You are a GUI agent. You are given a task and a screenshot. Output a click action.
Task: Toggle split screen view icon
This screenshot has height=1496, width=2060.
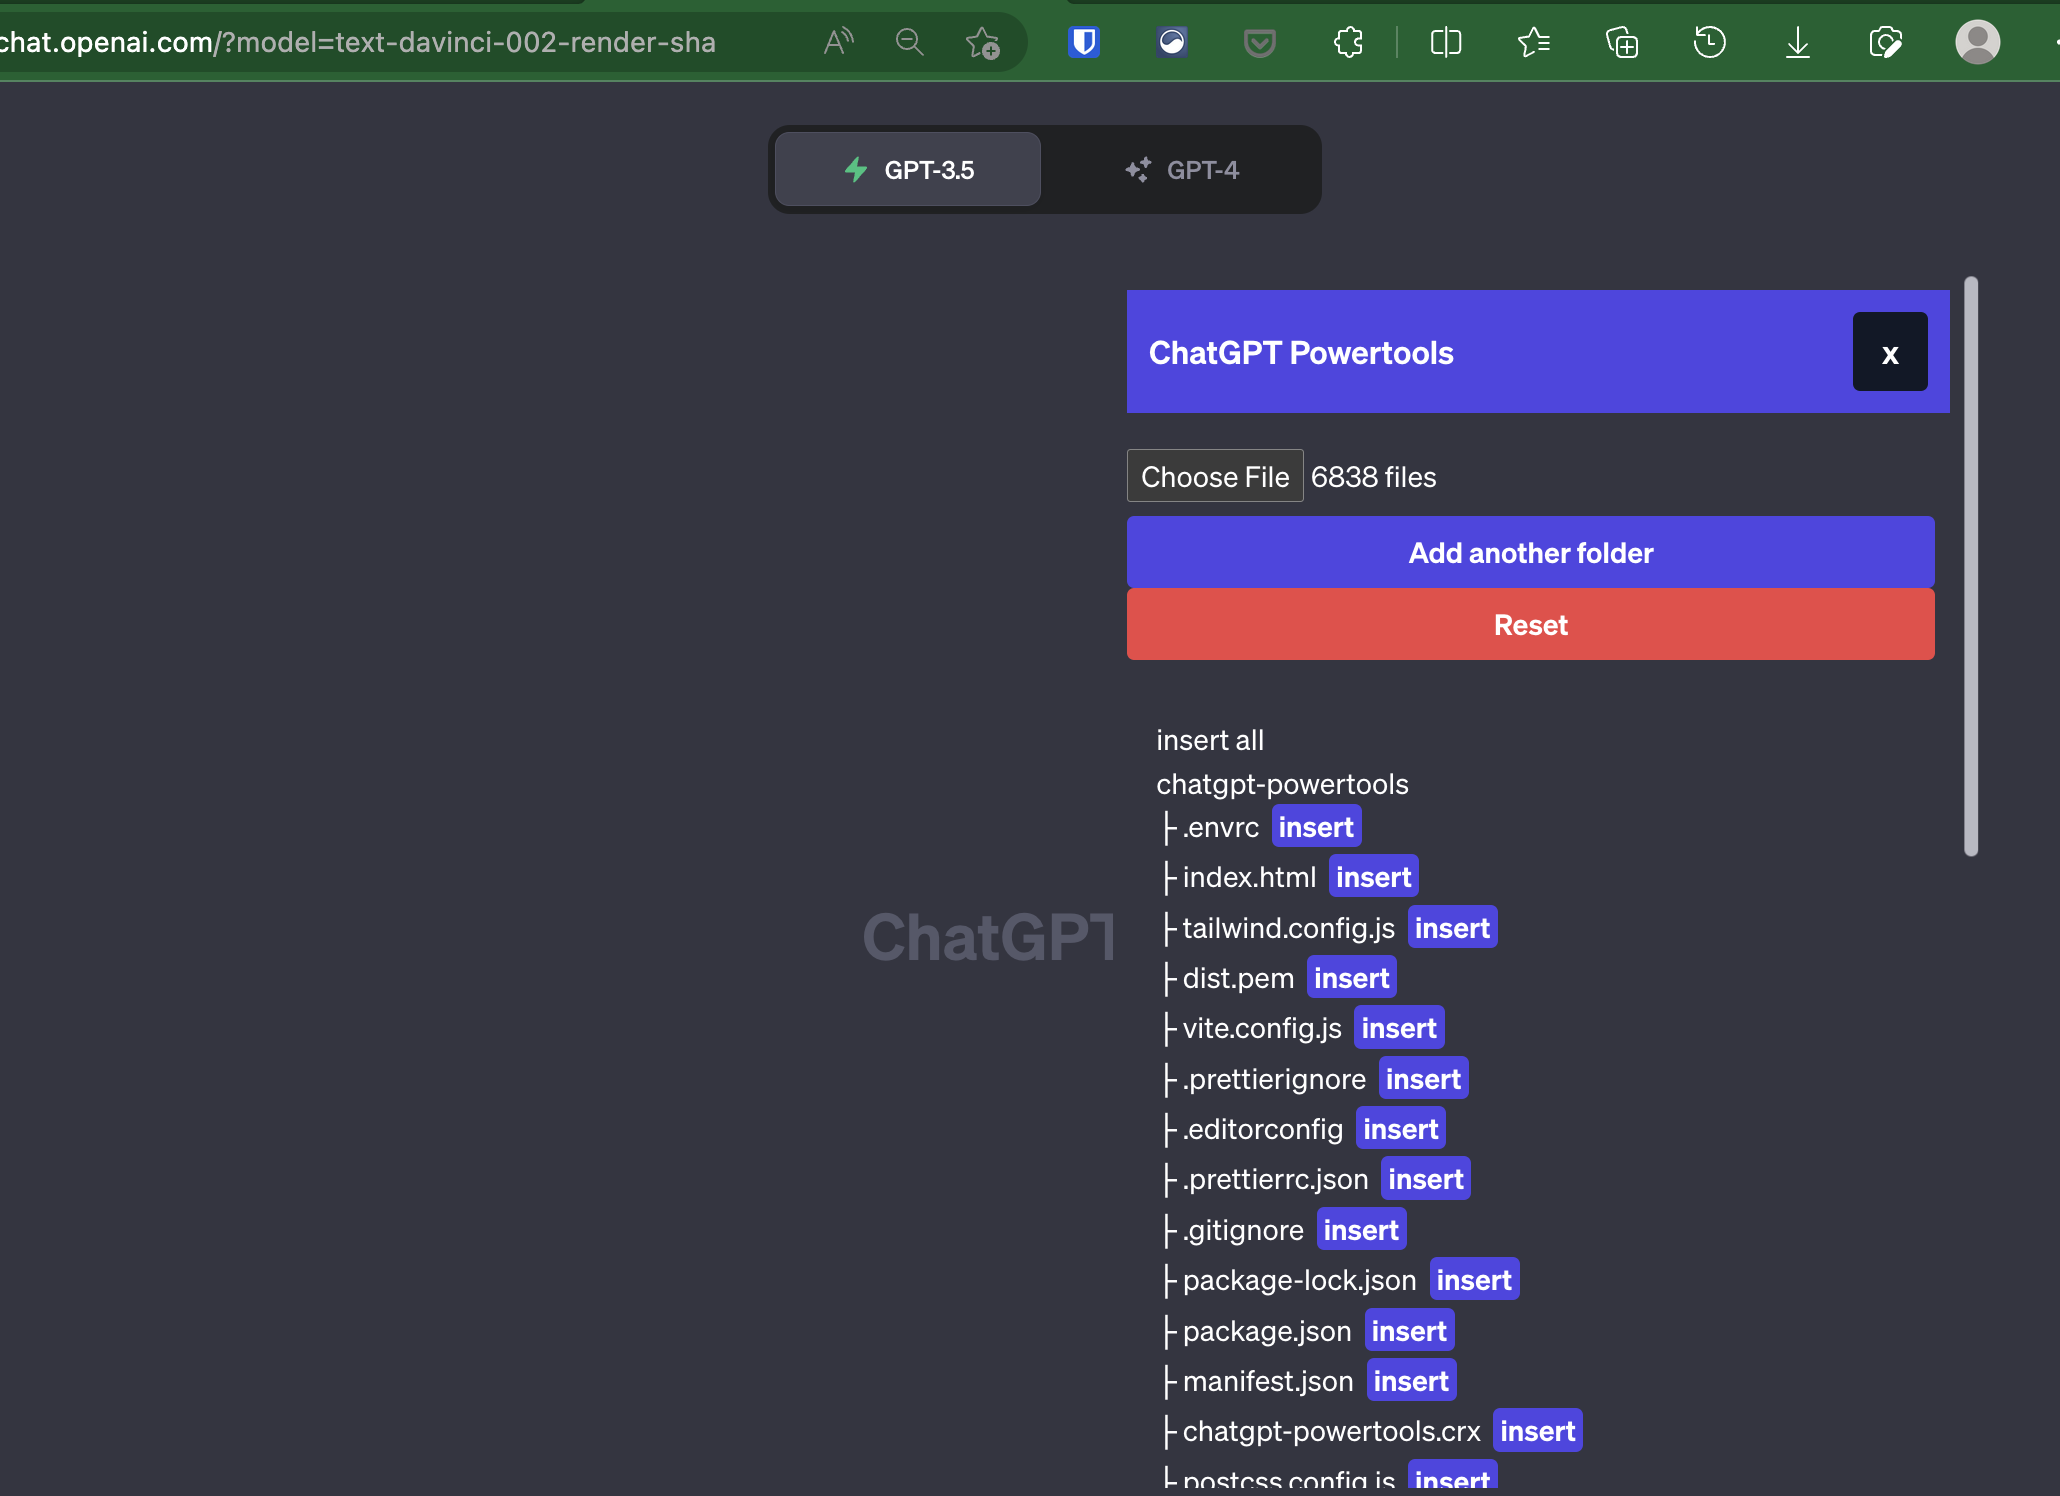tap(1446, 42)
